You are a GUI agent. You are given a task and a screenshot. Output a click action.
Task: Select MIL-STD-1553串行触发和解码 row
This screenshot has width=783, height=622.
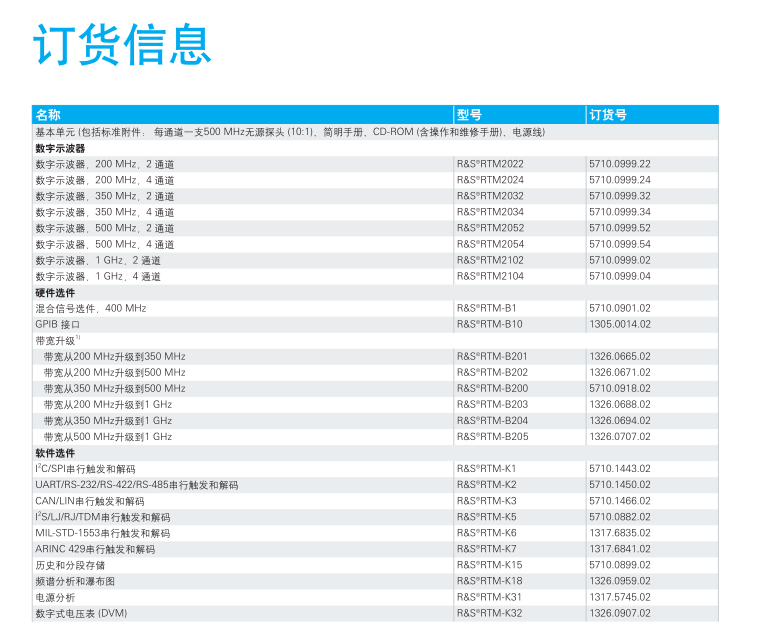pos(376,533)
